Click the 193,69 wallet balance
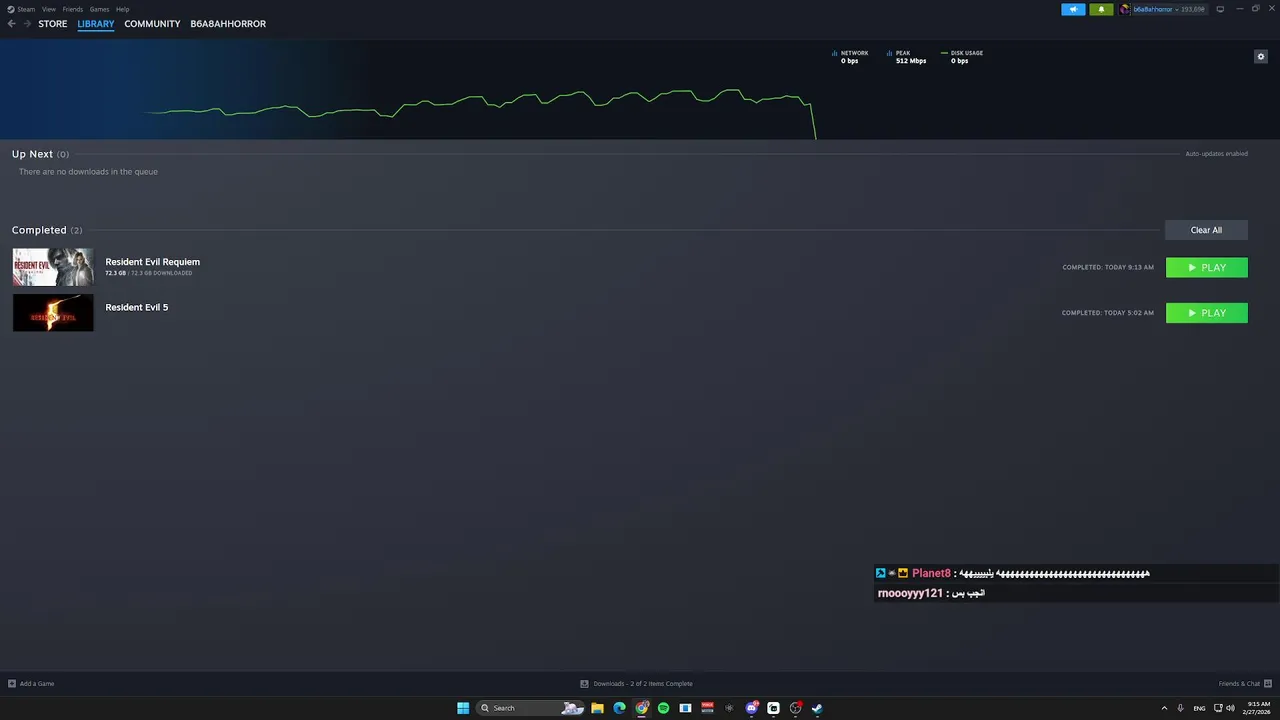 point(1193,9)
